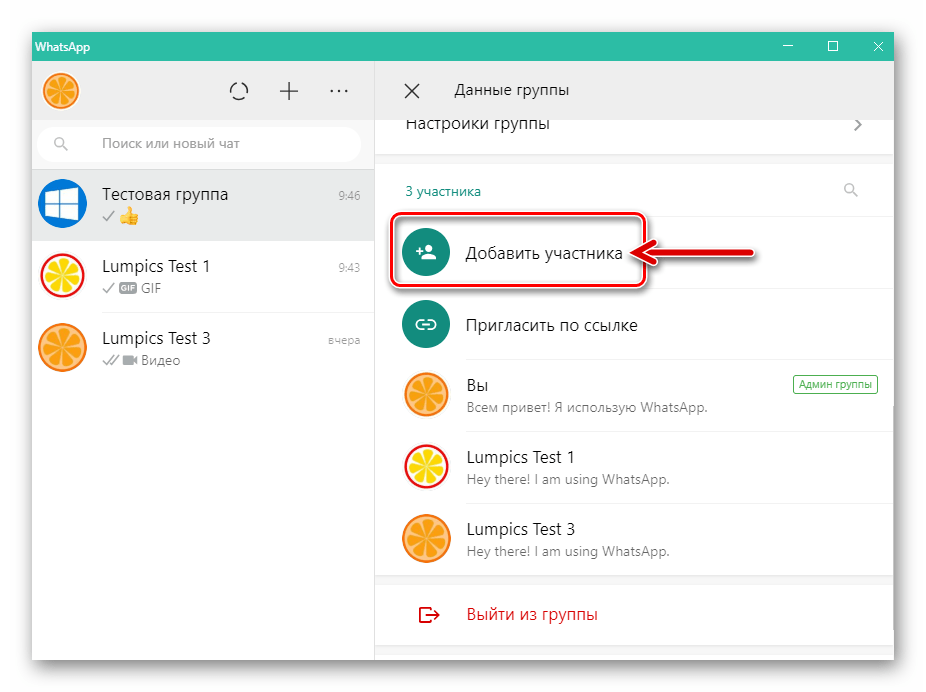This screenshot has height=692, width=926.
Task: Close the group info panel with X
Action: click(412, 91)
